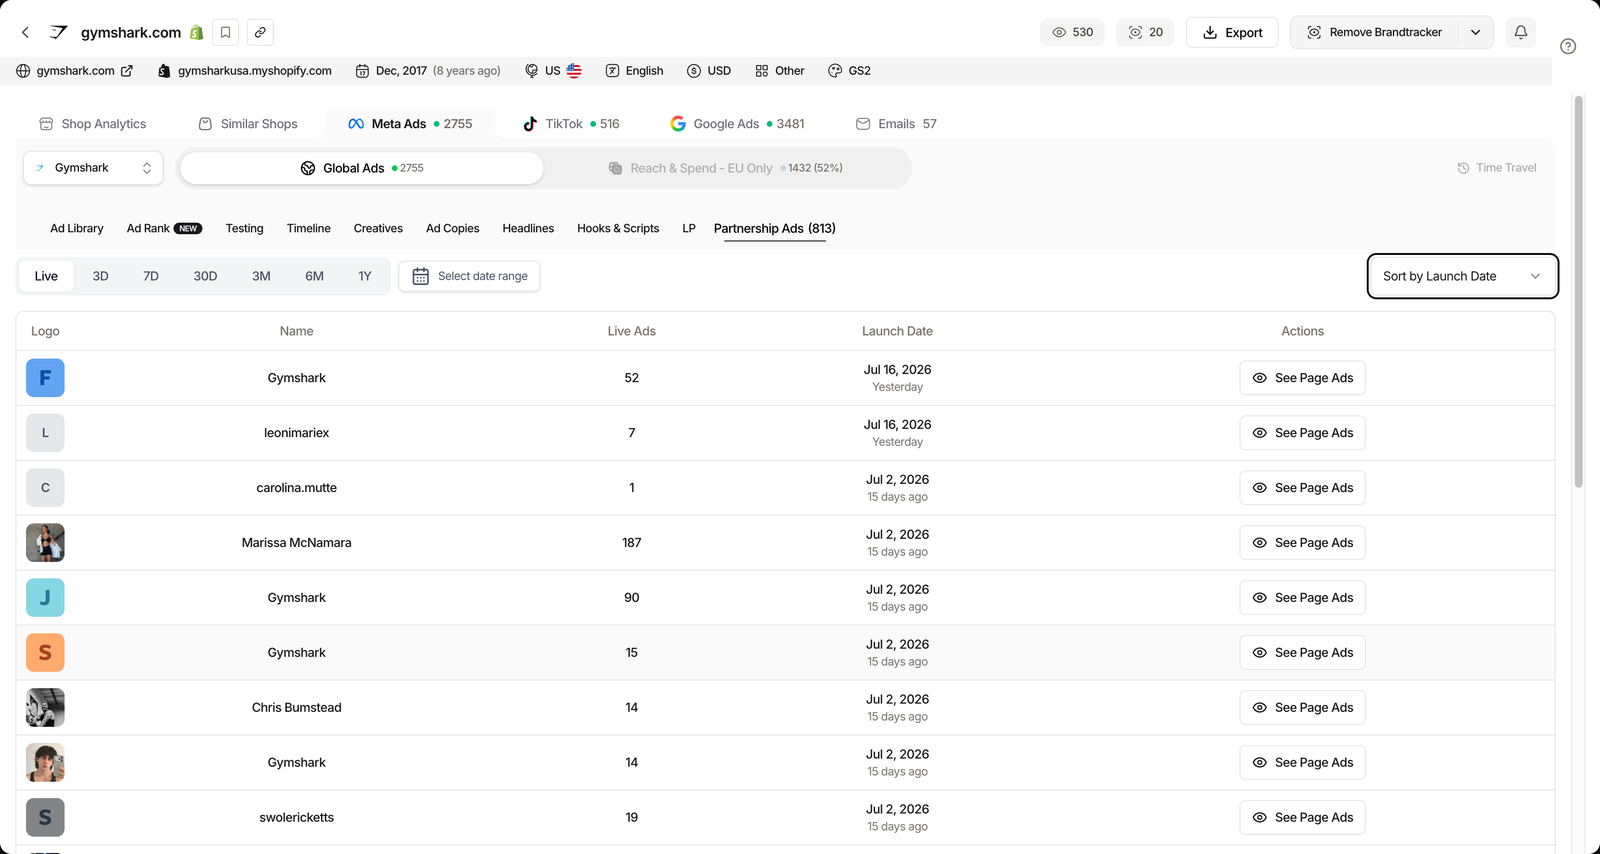The height and width of the screenshot is (854, 1600).
Task: Select the 7D time filter
Action: click(x=151, y=276)
